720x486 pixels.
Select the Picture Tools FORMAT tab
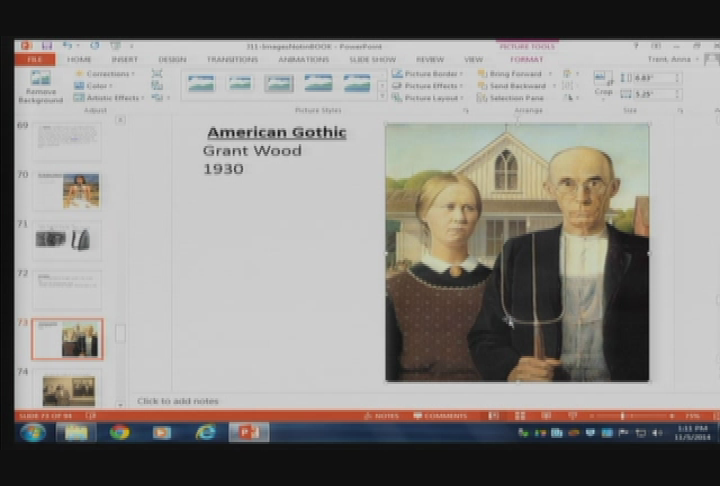coord(527,59)
